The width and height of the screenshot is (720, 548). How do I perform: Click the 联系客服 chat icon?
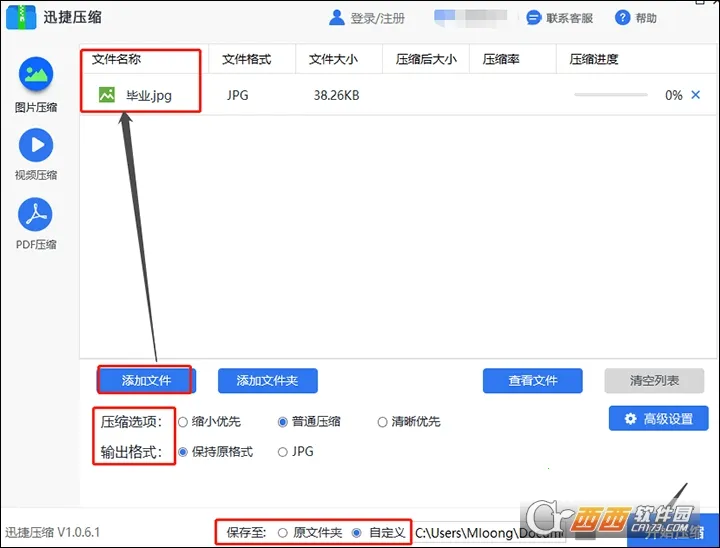pyautogui.click(x=534, y=18)
